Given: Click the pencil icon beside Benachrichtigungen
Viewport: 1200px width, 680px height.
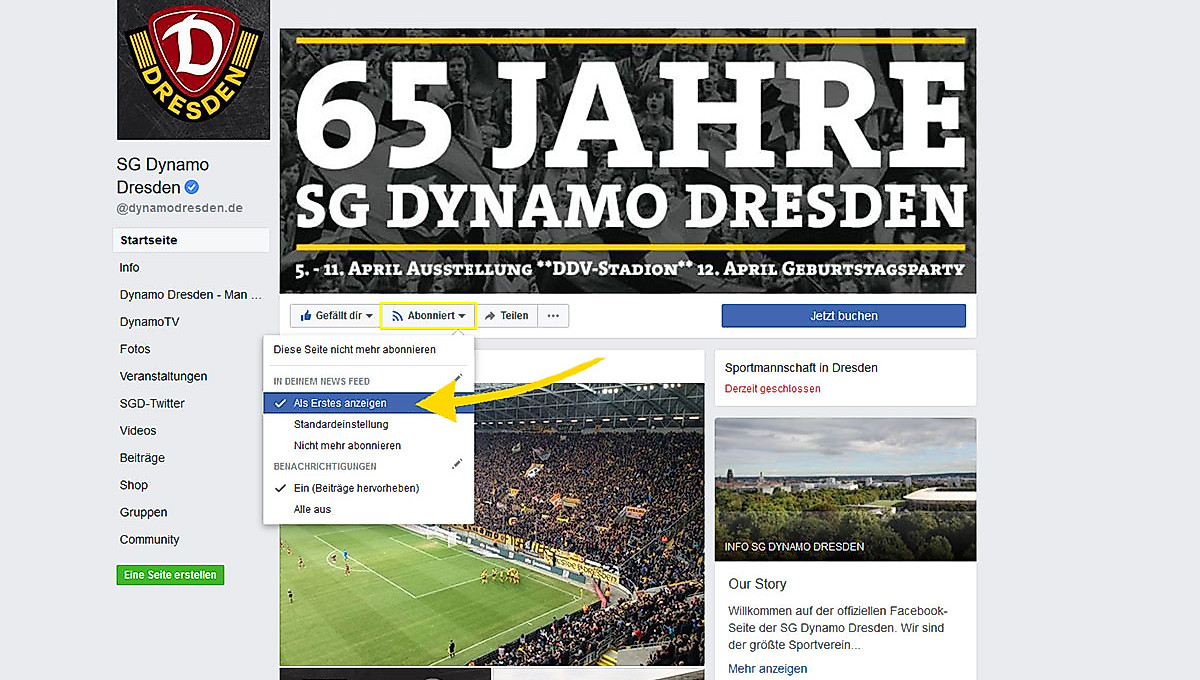Looking at the screenshot, I should (x=457, y=464).
